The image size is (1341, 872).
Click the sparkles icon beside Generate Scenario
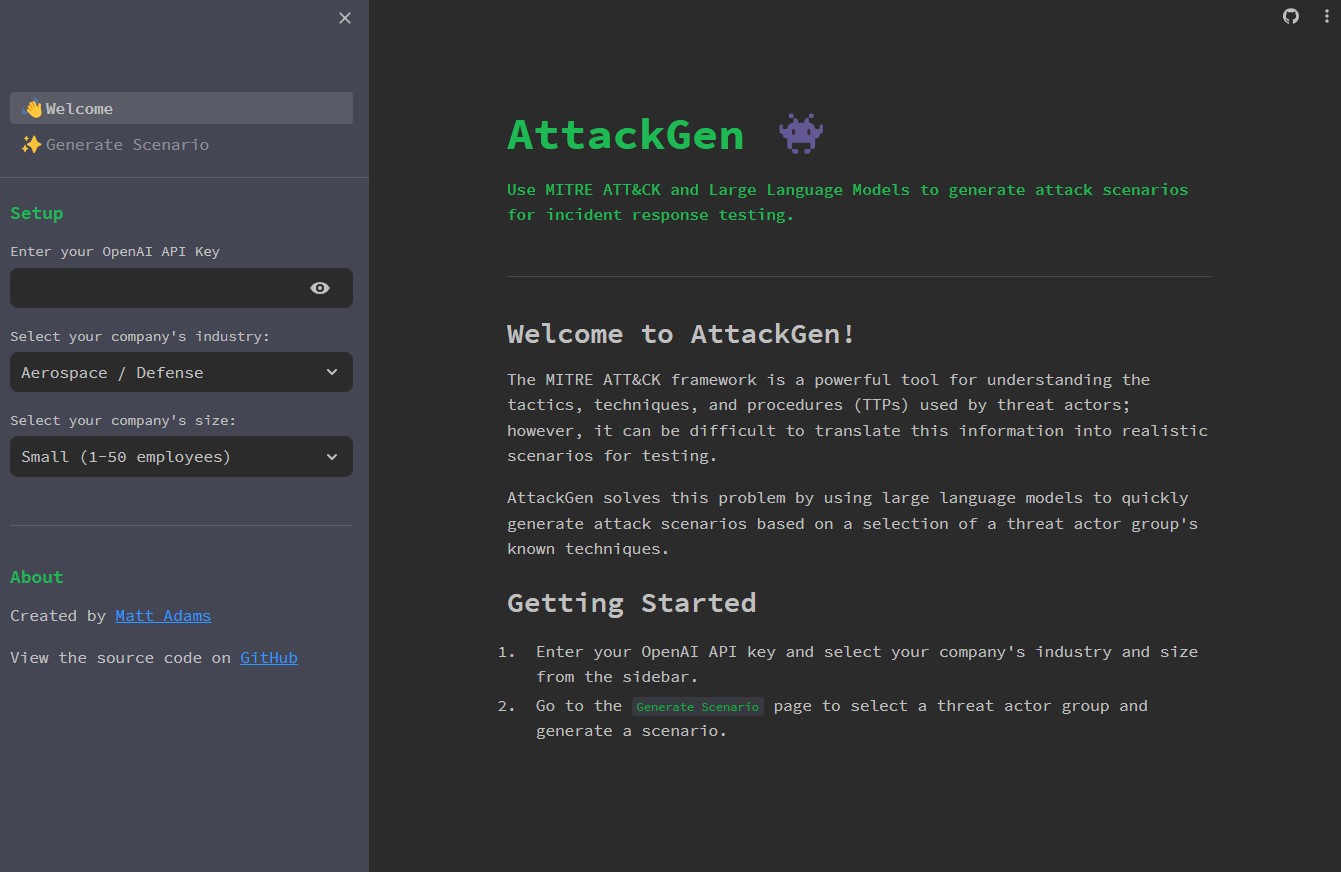[x=32, y=144]
